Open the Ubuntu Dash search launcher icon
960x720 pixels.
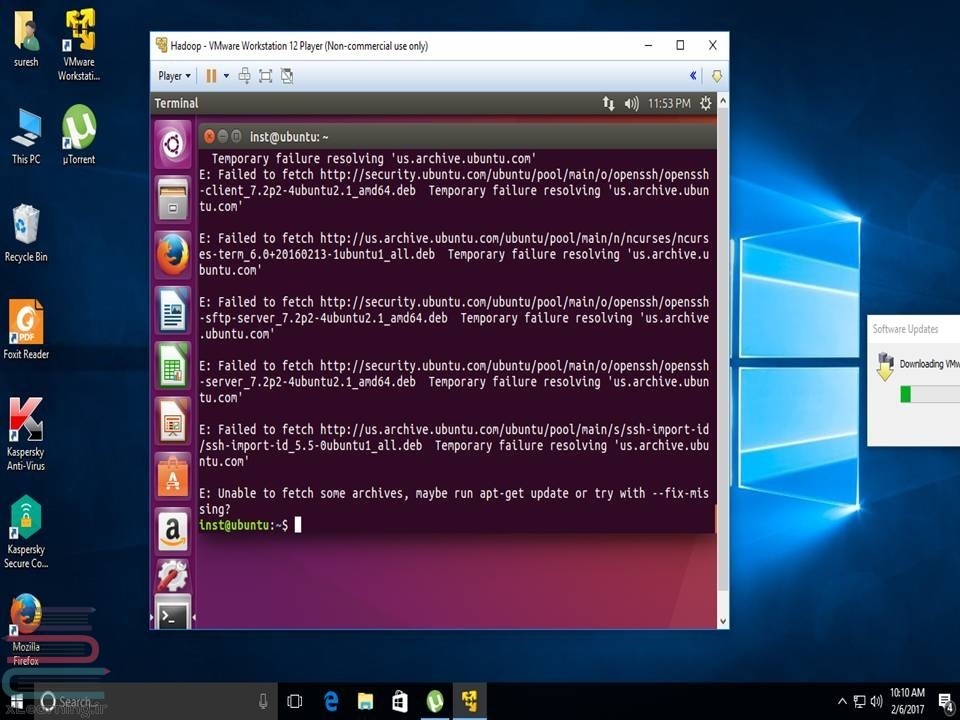172,146
